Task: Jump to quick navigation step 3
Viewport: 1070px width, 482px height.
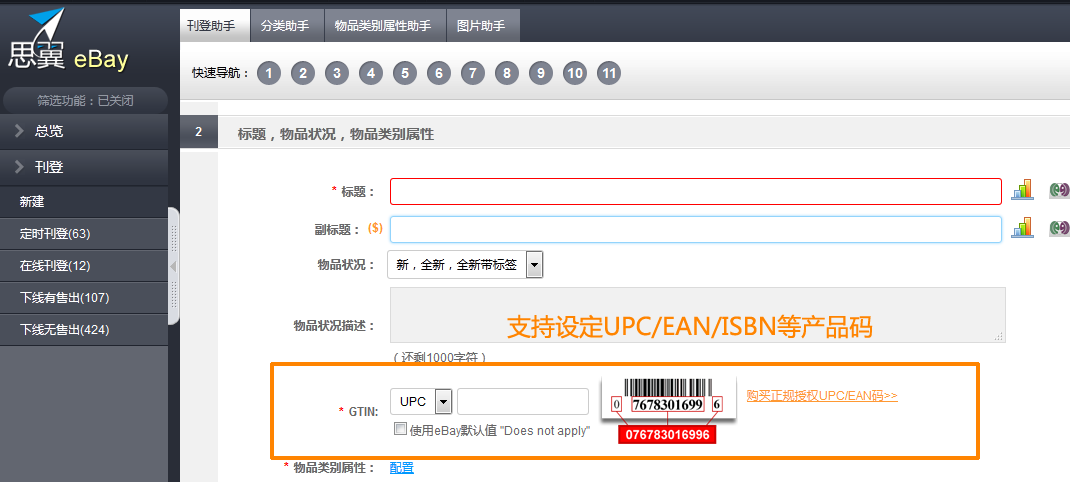Action: [x=337, y=73]
